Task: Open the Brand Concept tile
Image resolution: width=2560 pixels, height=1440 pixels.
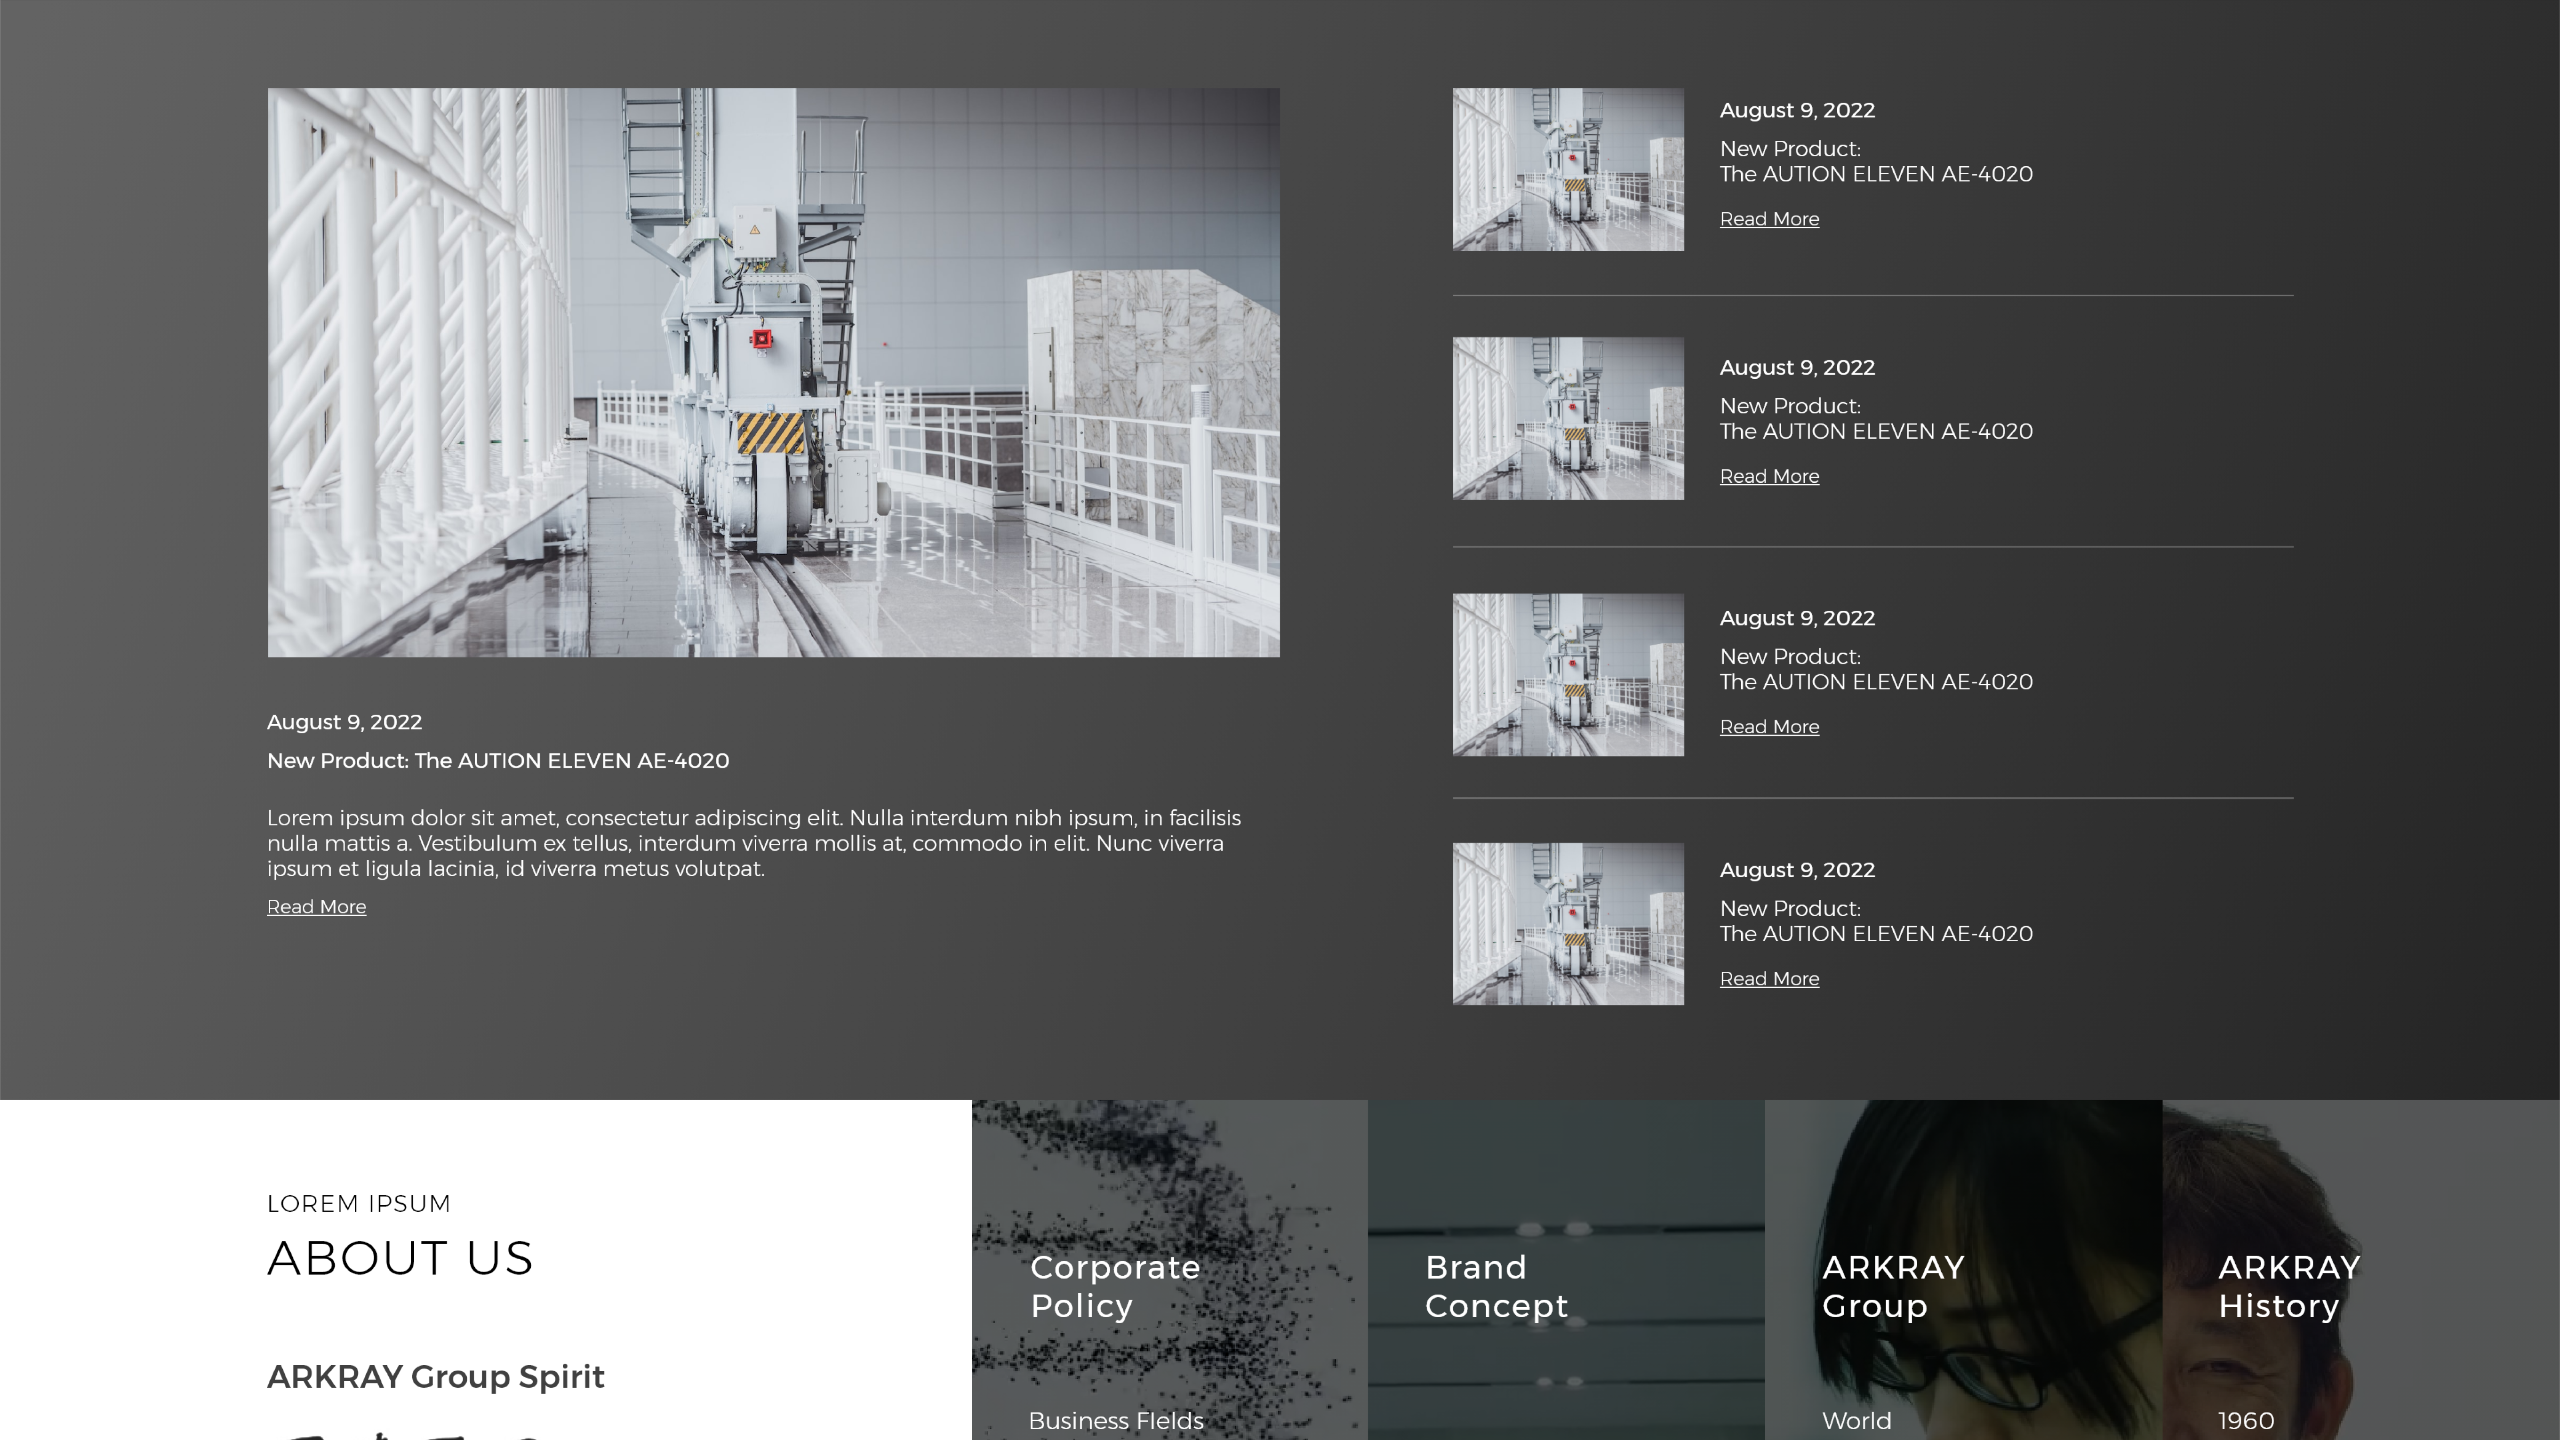Action: 1496,1286
